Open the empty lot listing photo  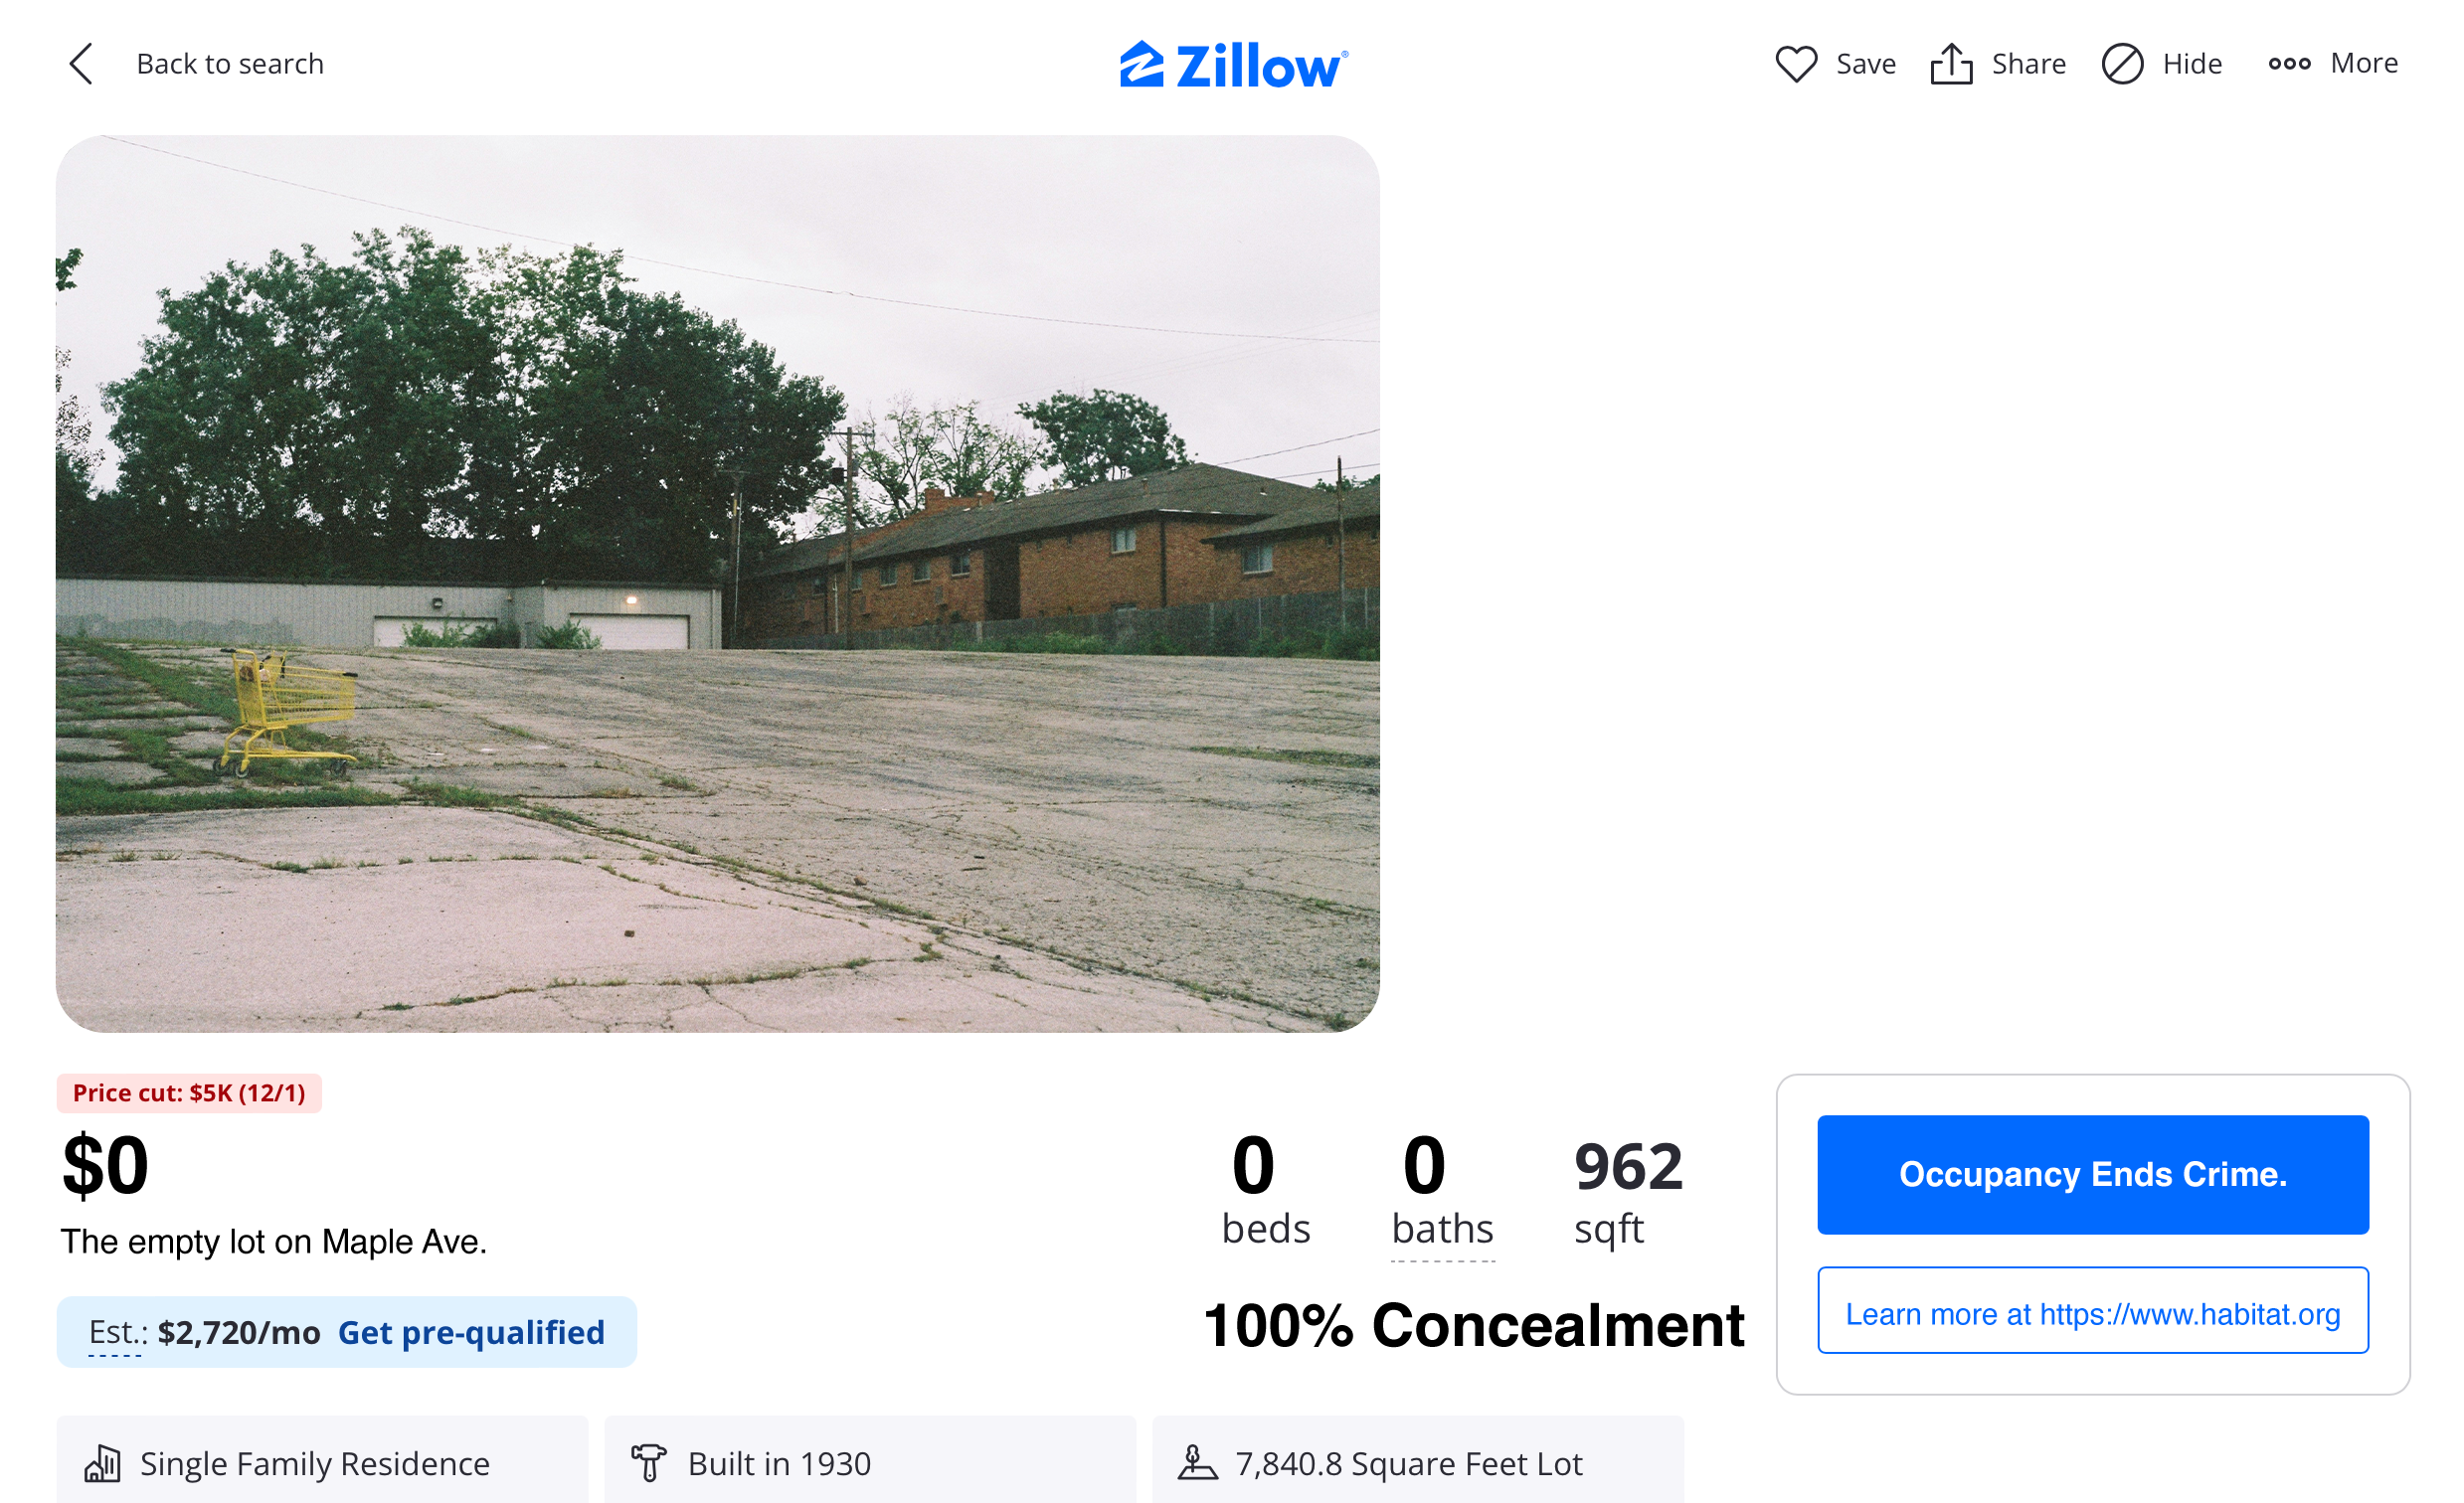(x=718, y=584)
